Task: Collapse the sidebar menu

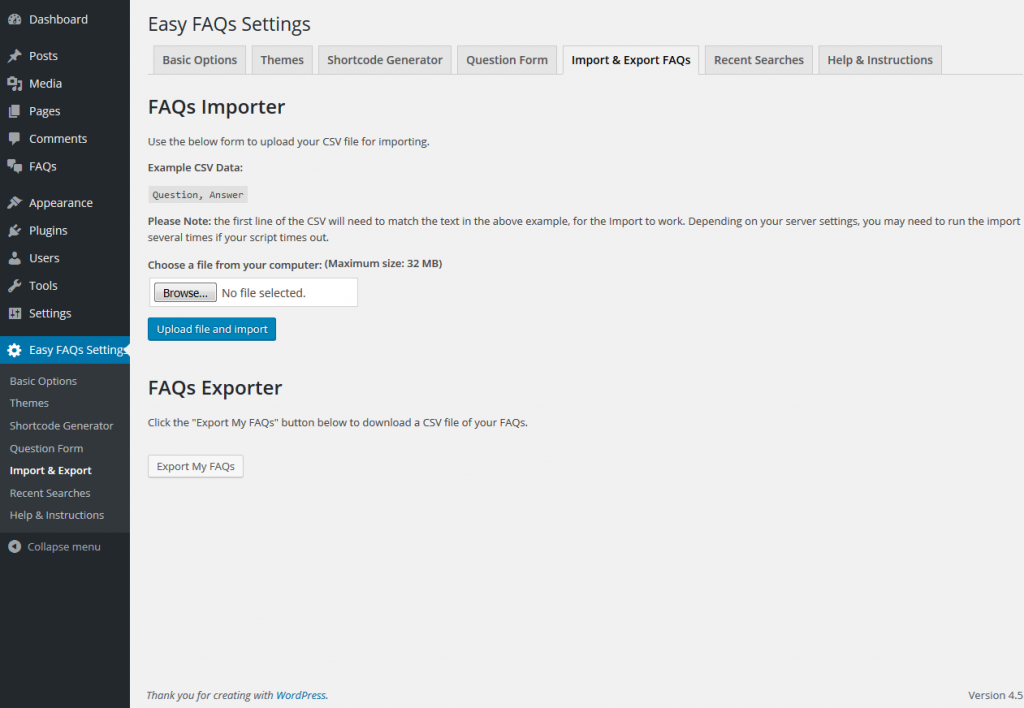Action: pyautogui.click(x=54, y=547)
